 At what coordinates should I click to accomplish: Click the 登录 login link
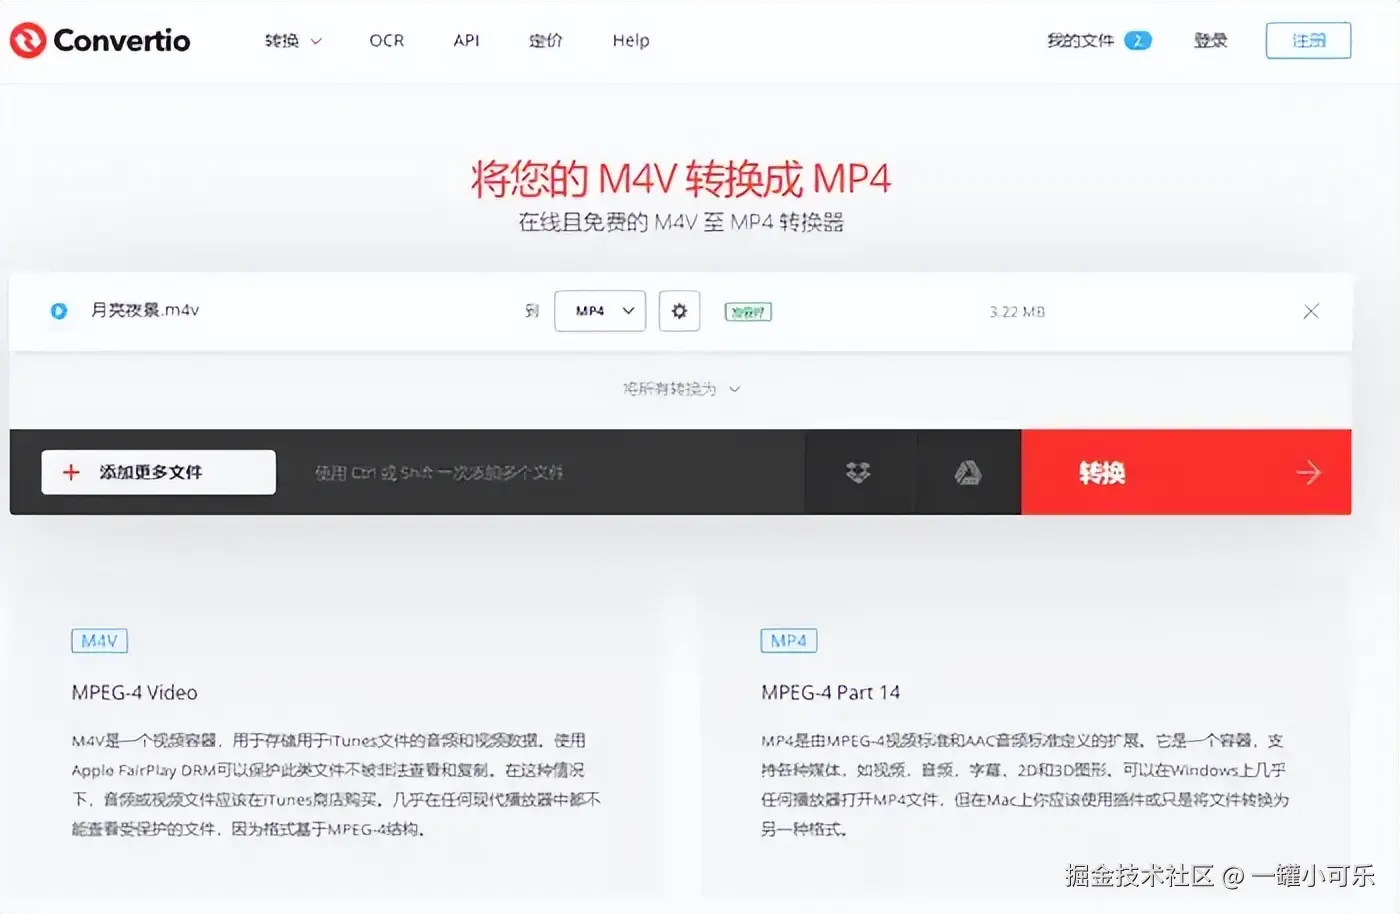[1210, 41]
